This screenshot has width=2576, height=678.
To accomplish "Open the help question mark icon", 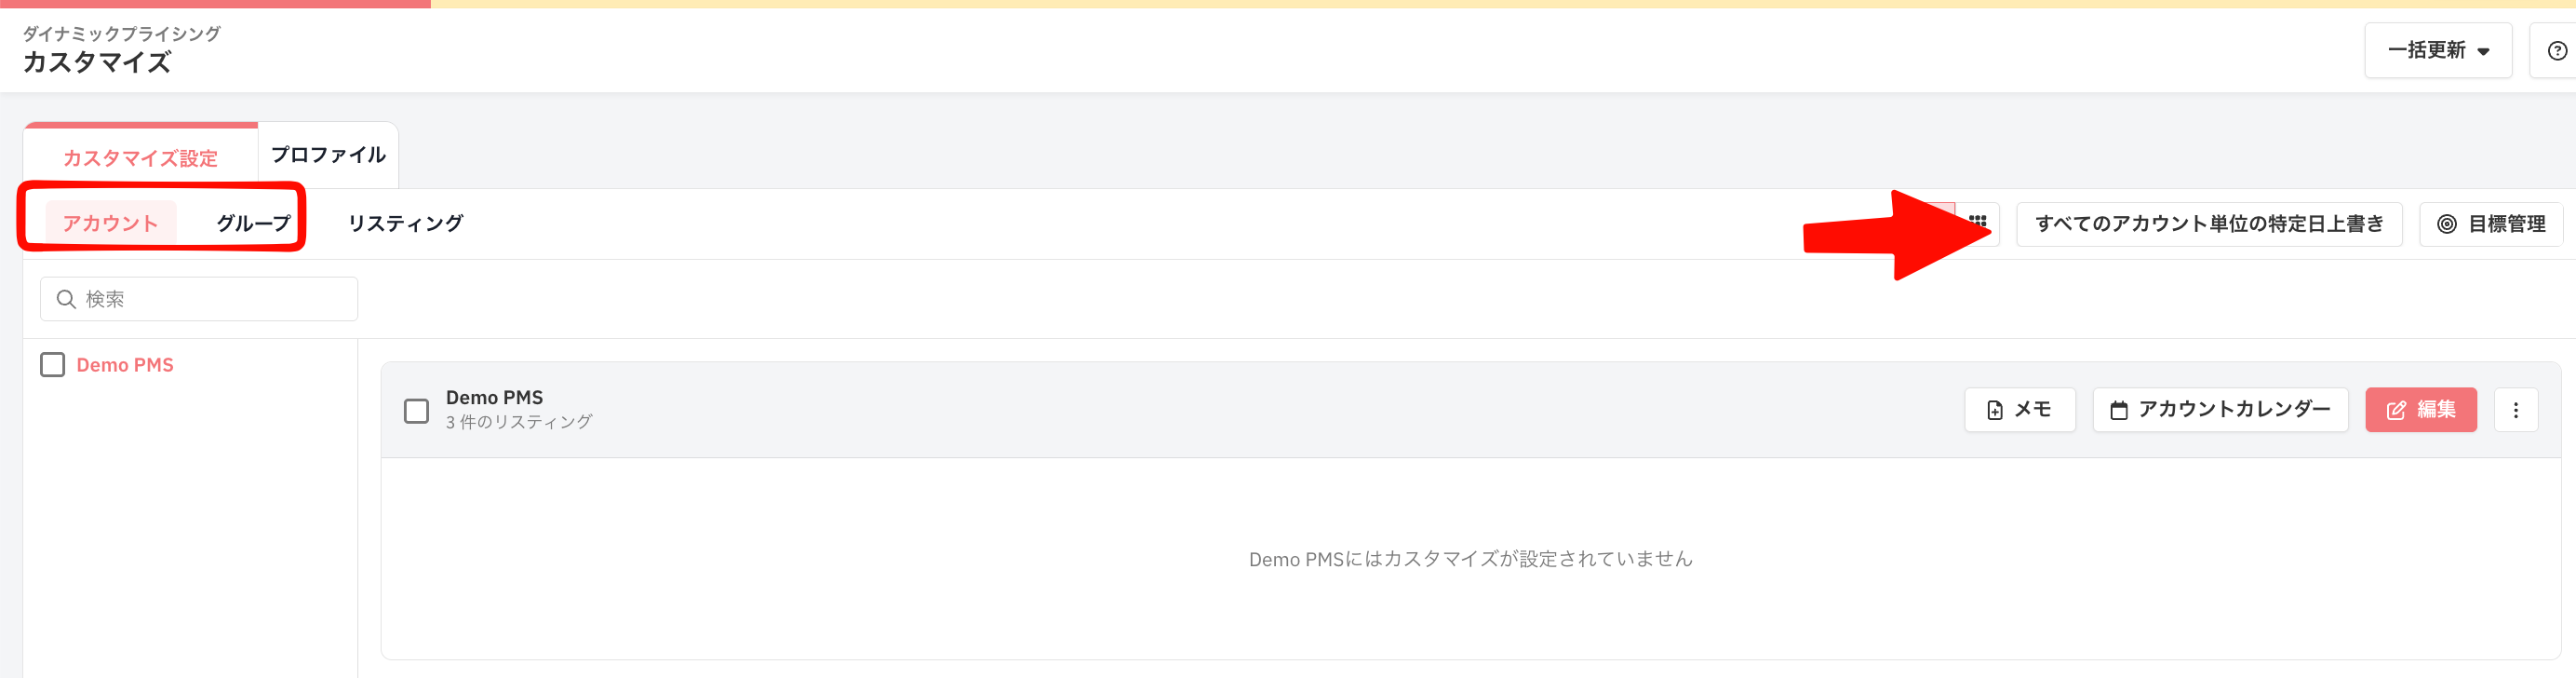I will click(2557, 50).
